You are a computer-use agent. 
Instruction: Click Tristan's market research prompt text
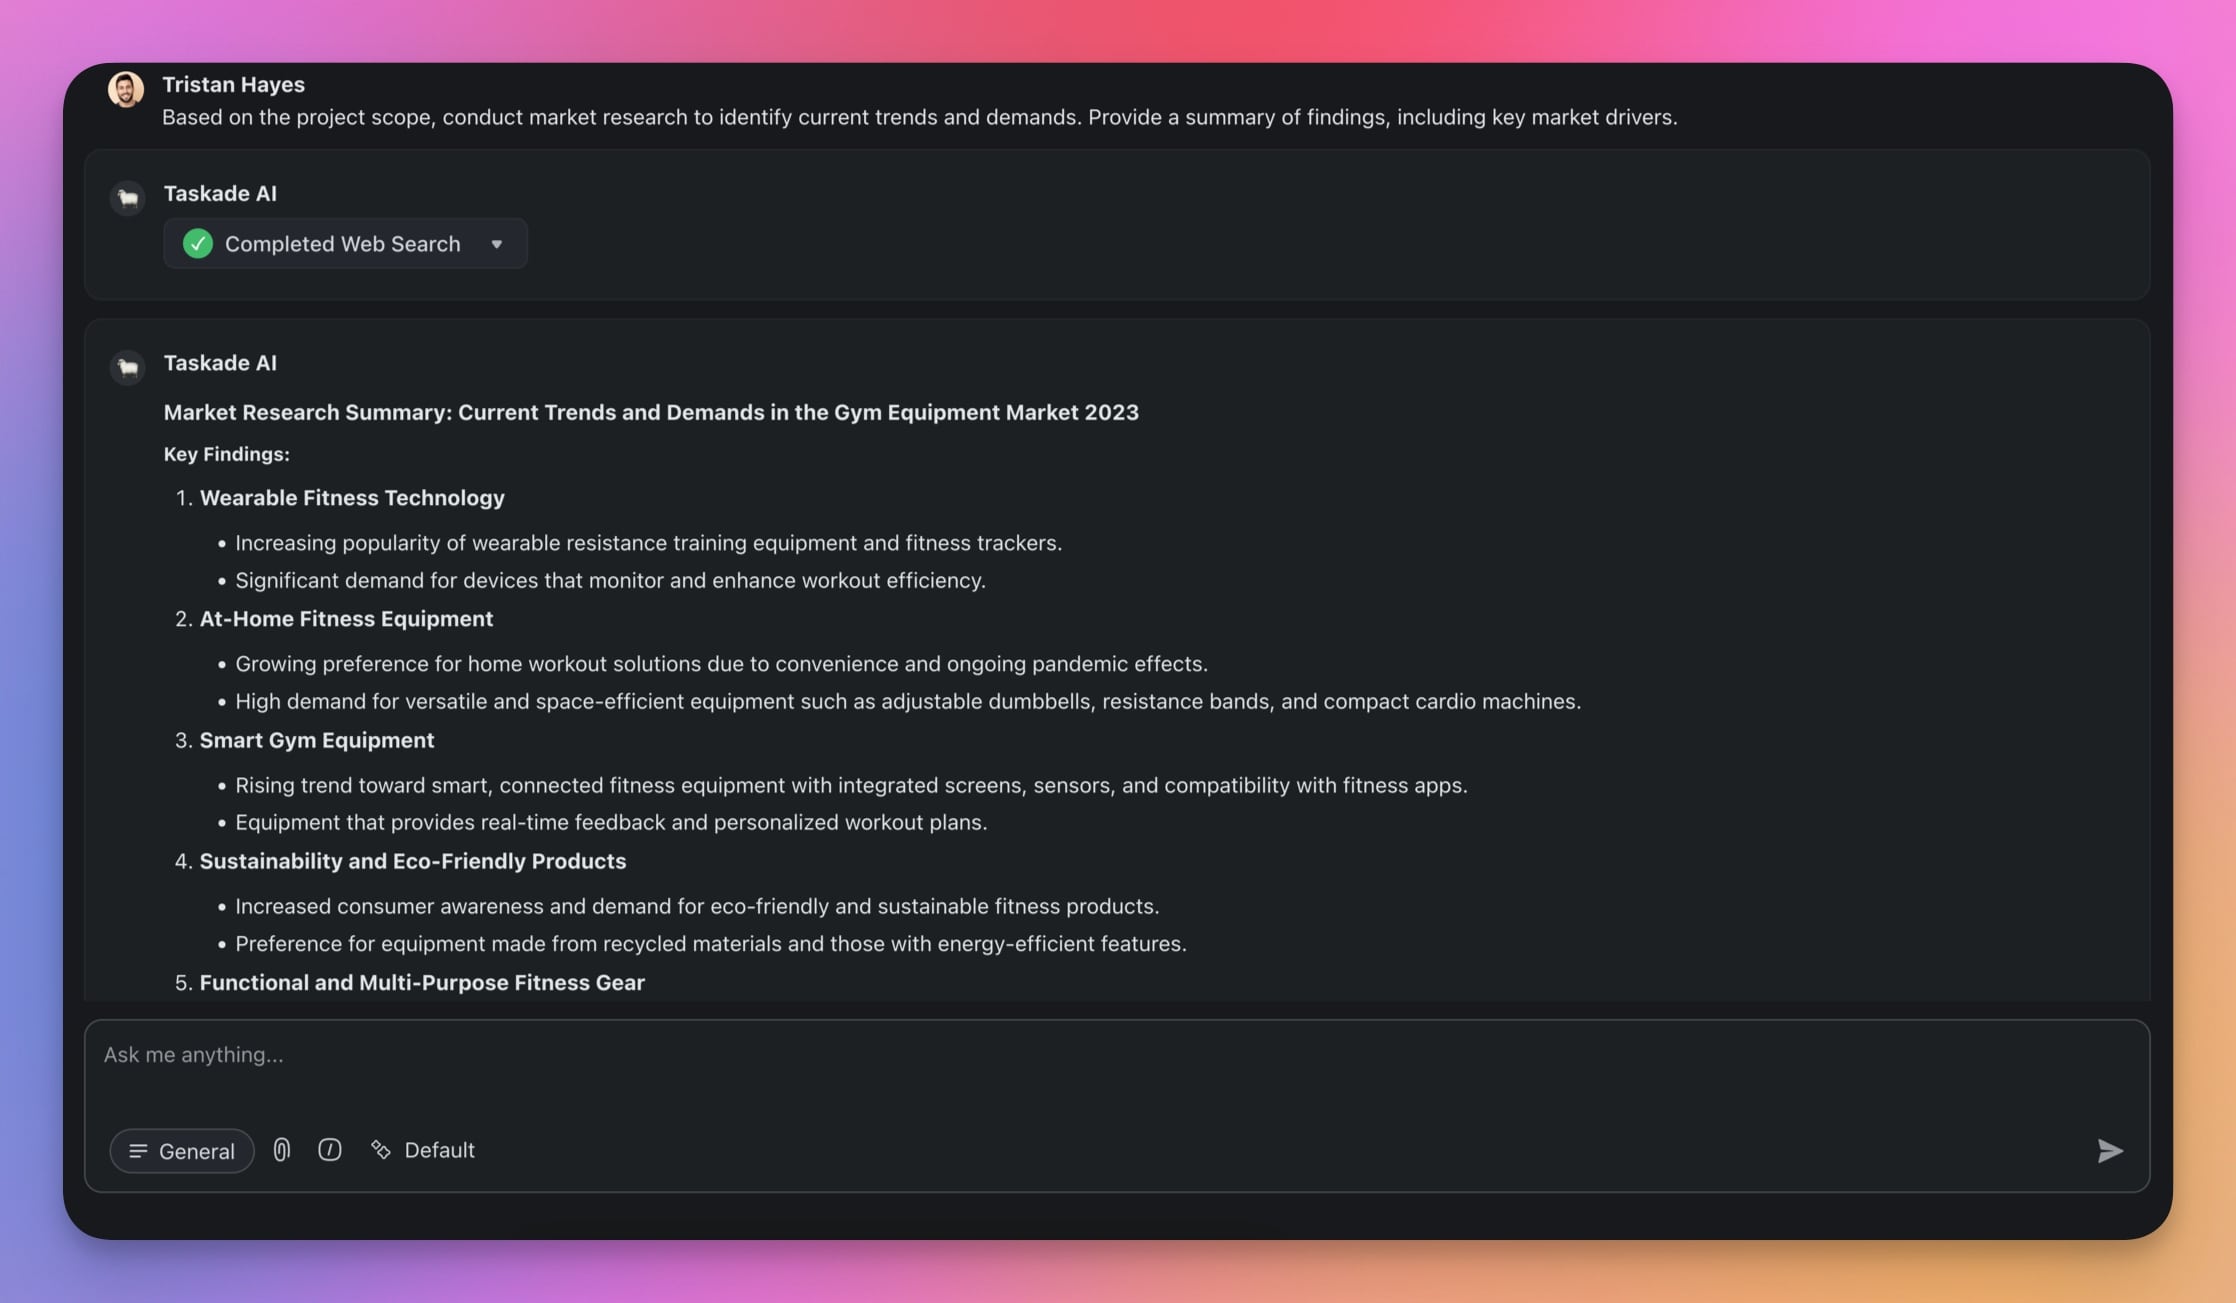coord(919,117)
